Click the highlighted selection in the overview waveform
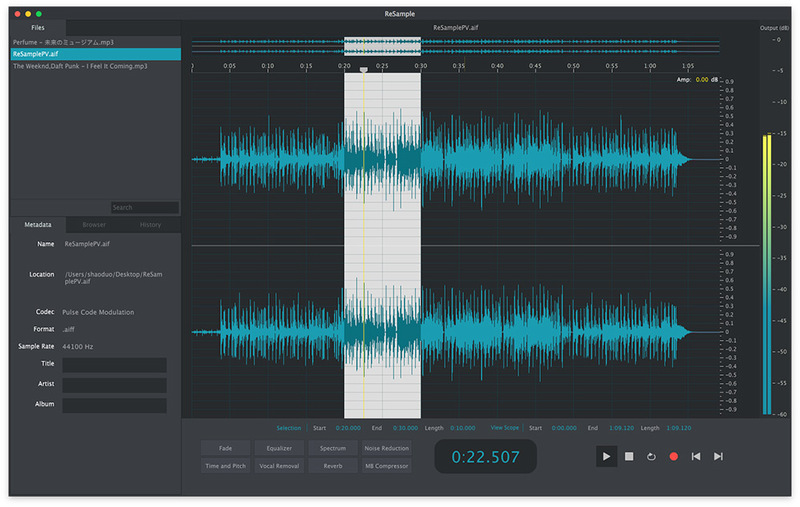The height and width of the screenshot is (507, 800). (382, 46)
